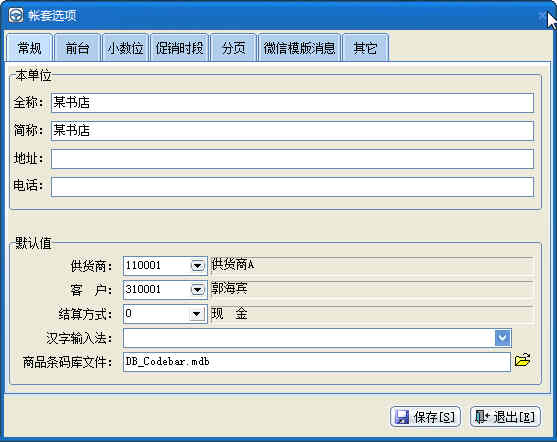Focus the empty 地址 address field

point(292,158)
